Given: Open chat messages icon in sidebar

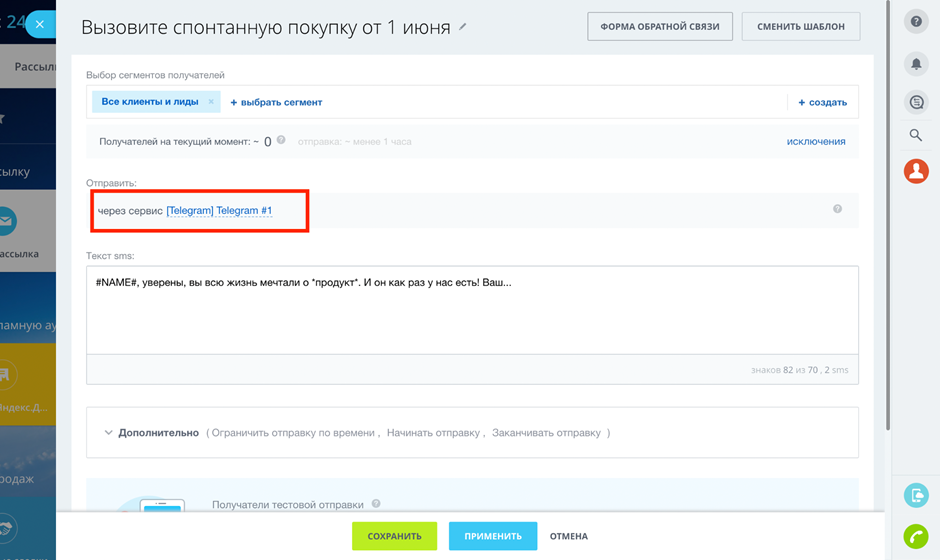Looking at the screenshot, I should pos(916,103).
